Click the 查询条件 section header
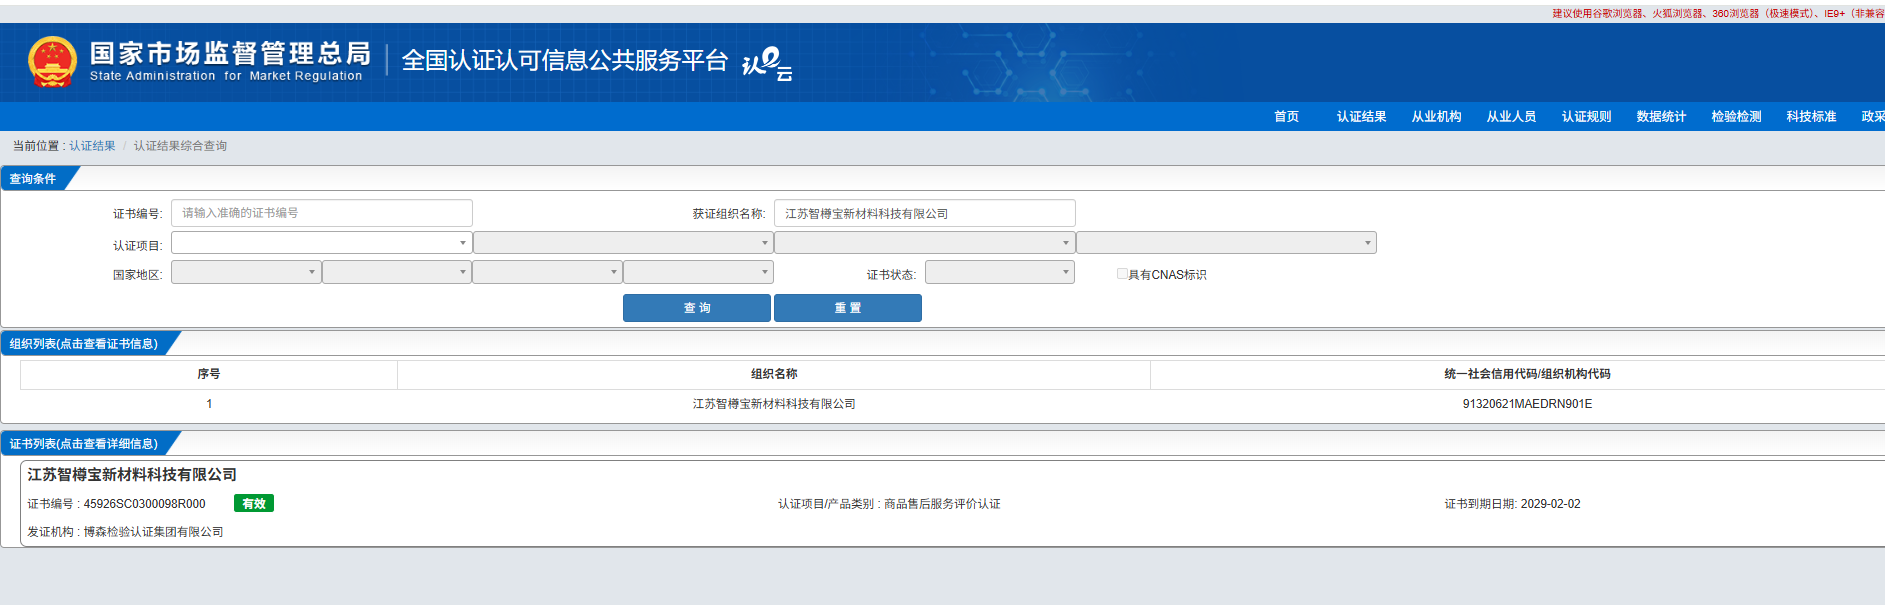This screenshot has height=605, width=1885. [33, 179]
